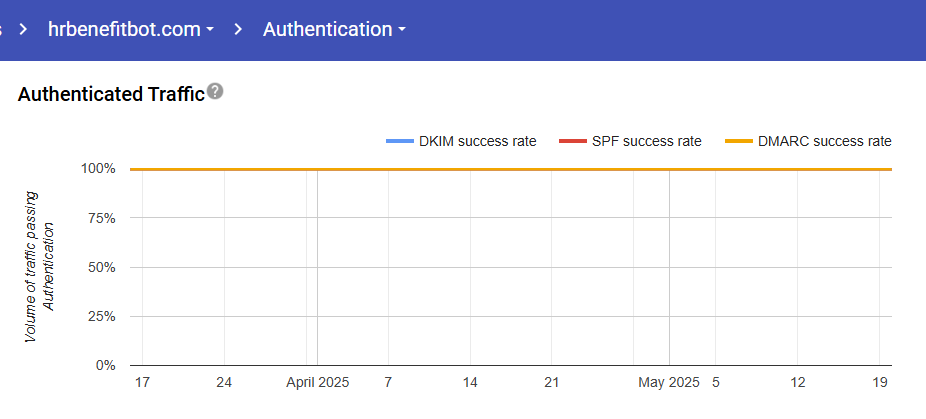Click the y-axis title about traffic passing Authentication

tap(39, 267)
